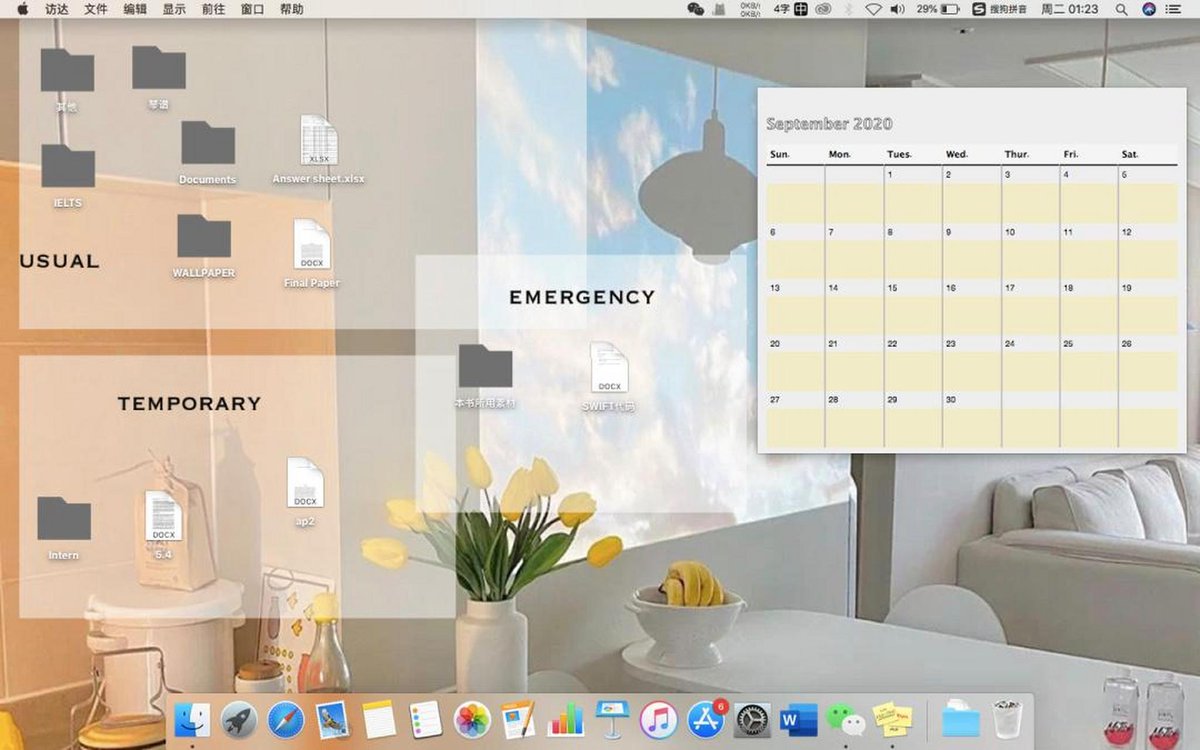Open the yellow Notes app in Dock

point(379,719)
